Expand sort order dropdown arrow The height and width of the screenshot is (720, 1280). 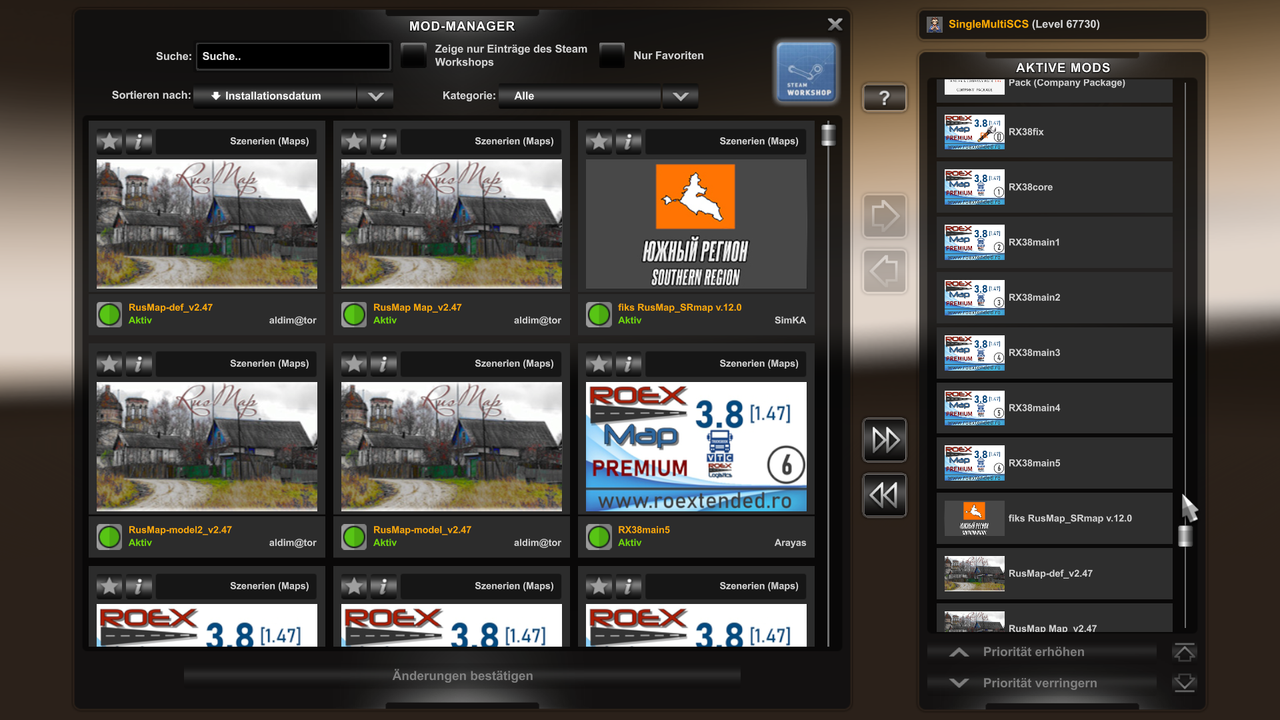[375, 96]
